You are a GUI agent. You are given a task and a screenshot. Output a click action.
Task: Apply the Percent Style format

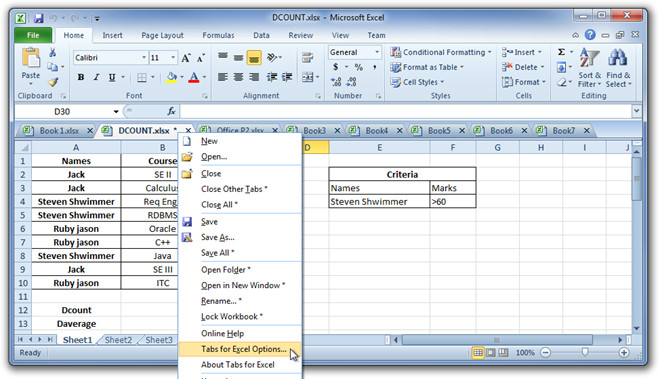pos(359,67)
